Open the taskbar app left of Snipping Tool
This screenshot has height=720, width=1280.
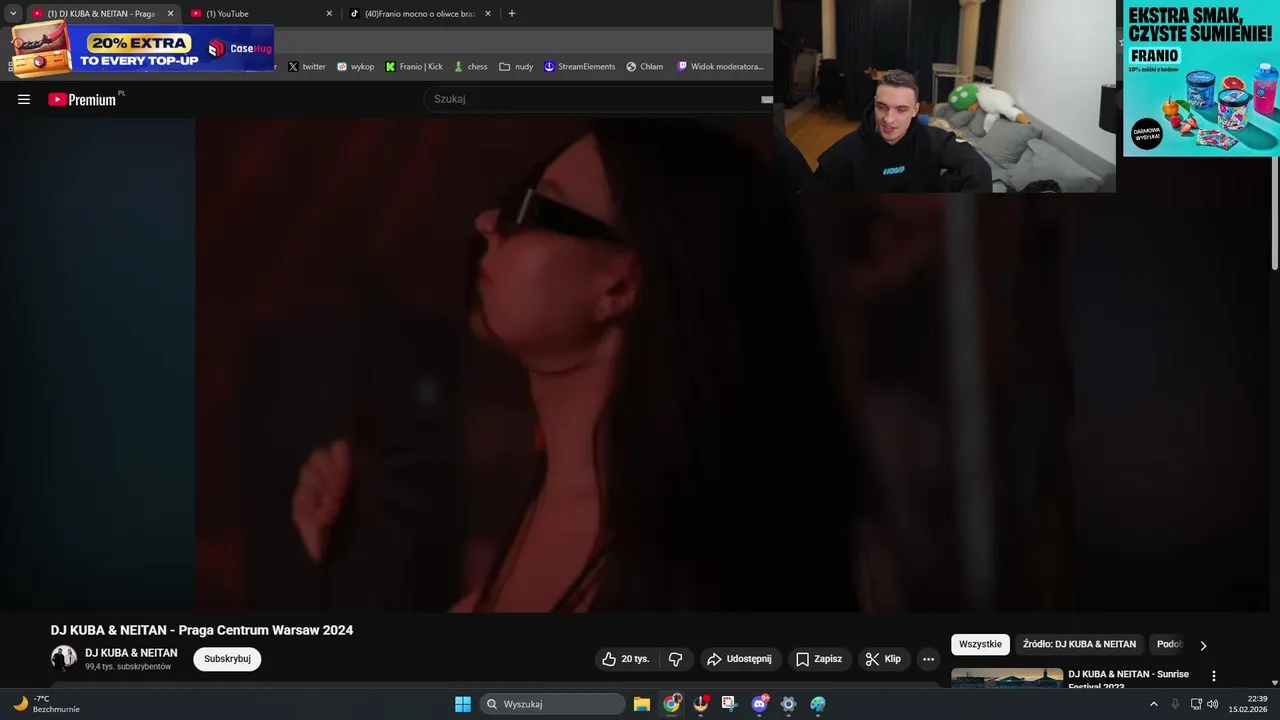click(x=701, y=704)
